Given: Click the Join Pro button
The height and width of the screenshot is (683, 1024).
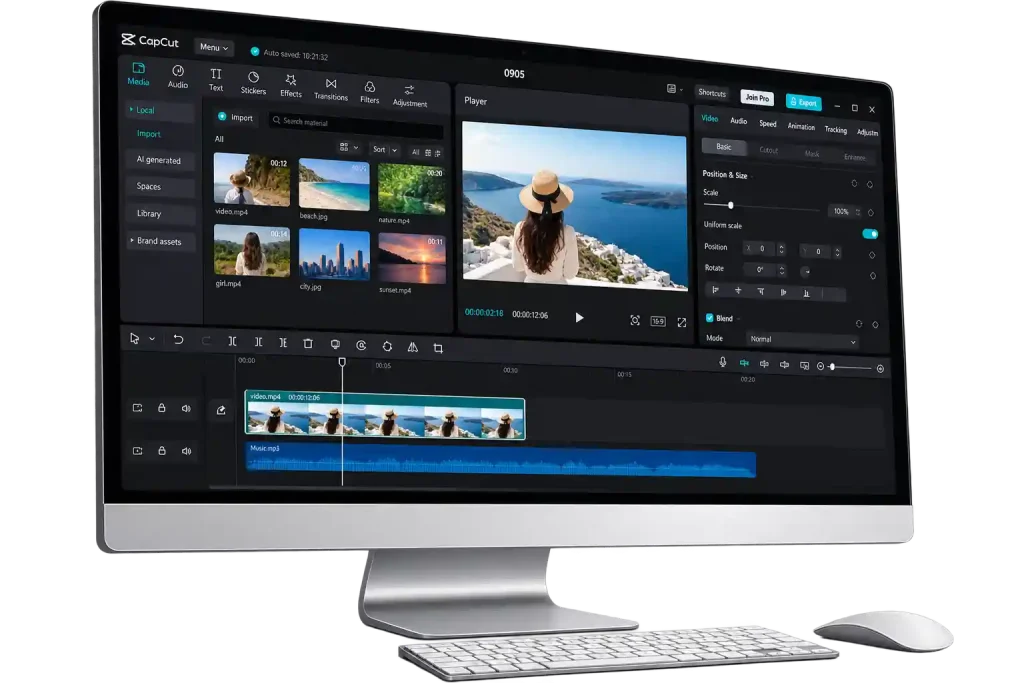Looking at the screenshot, I should coord(757,98).
